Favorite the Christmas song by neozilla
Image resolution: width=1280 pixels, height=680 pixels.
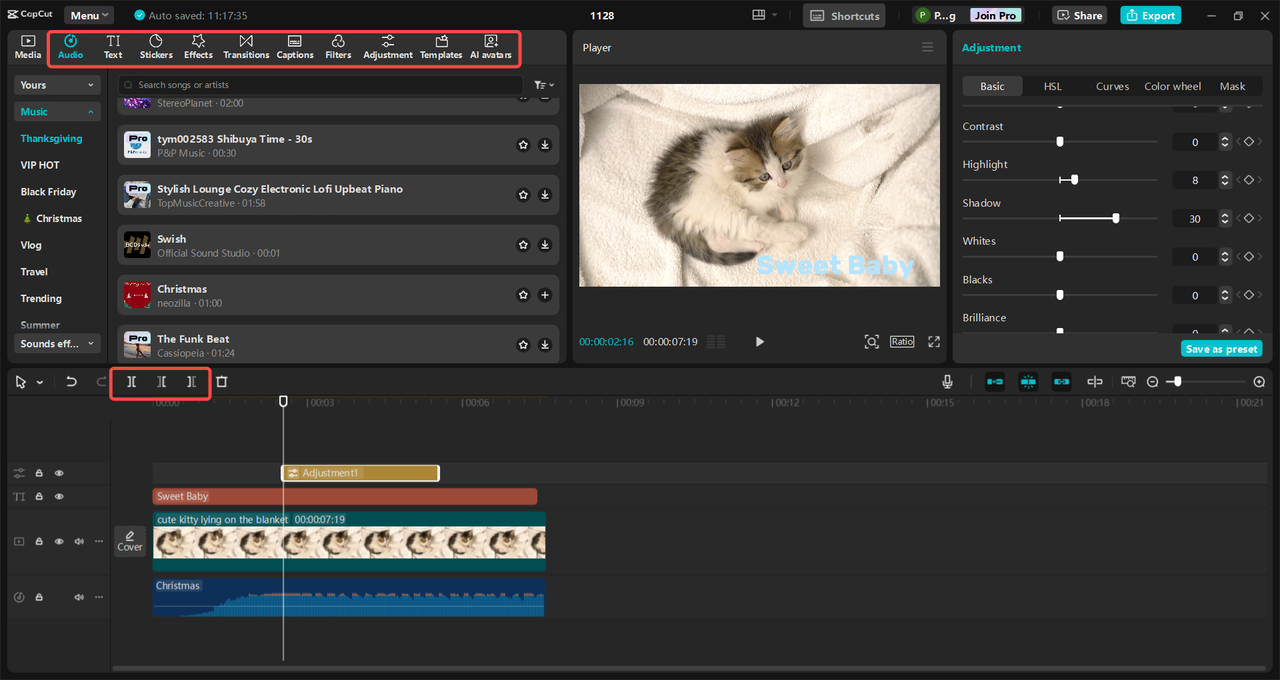523,295
